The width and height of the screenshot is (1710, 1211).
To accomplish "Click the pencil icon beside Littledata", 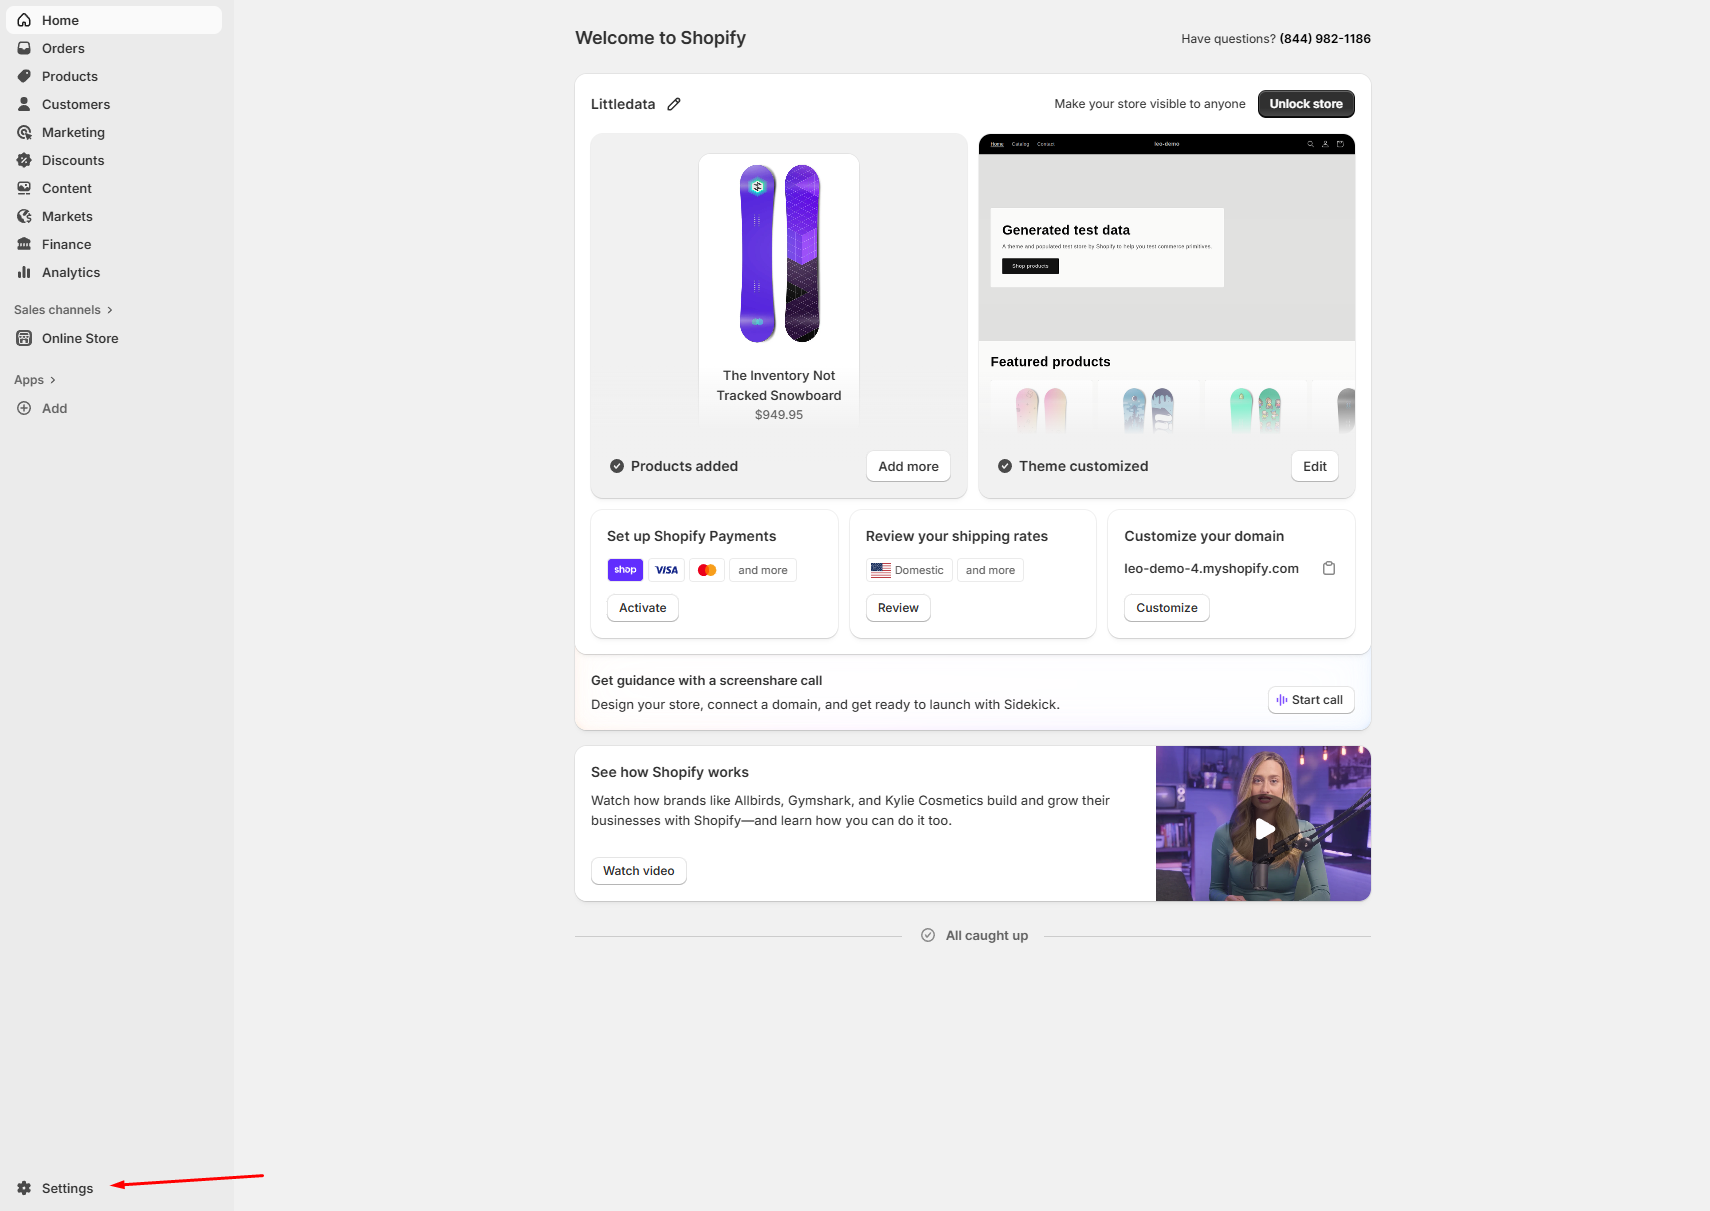I will point(674,104).
